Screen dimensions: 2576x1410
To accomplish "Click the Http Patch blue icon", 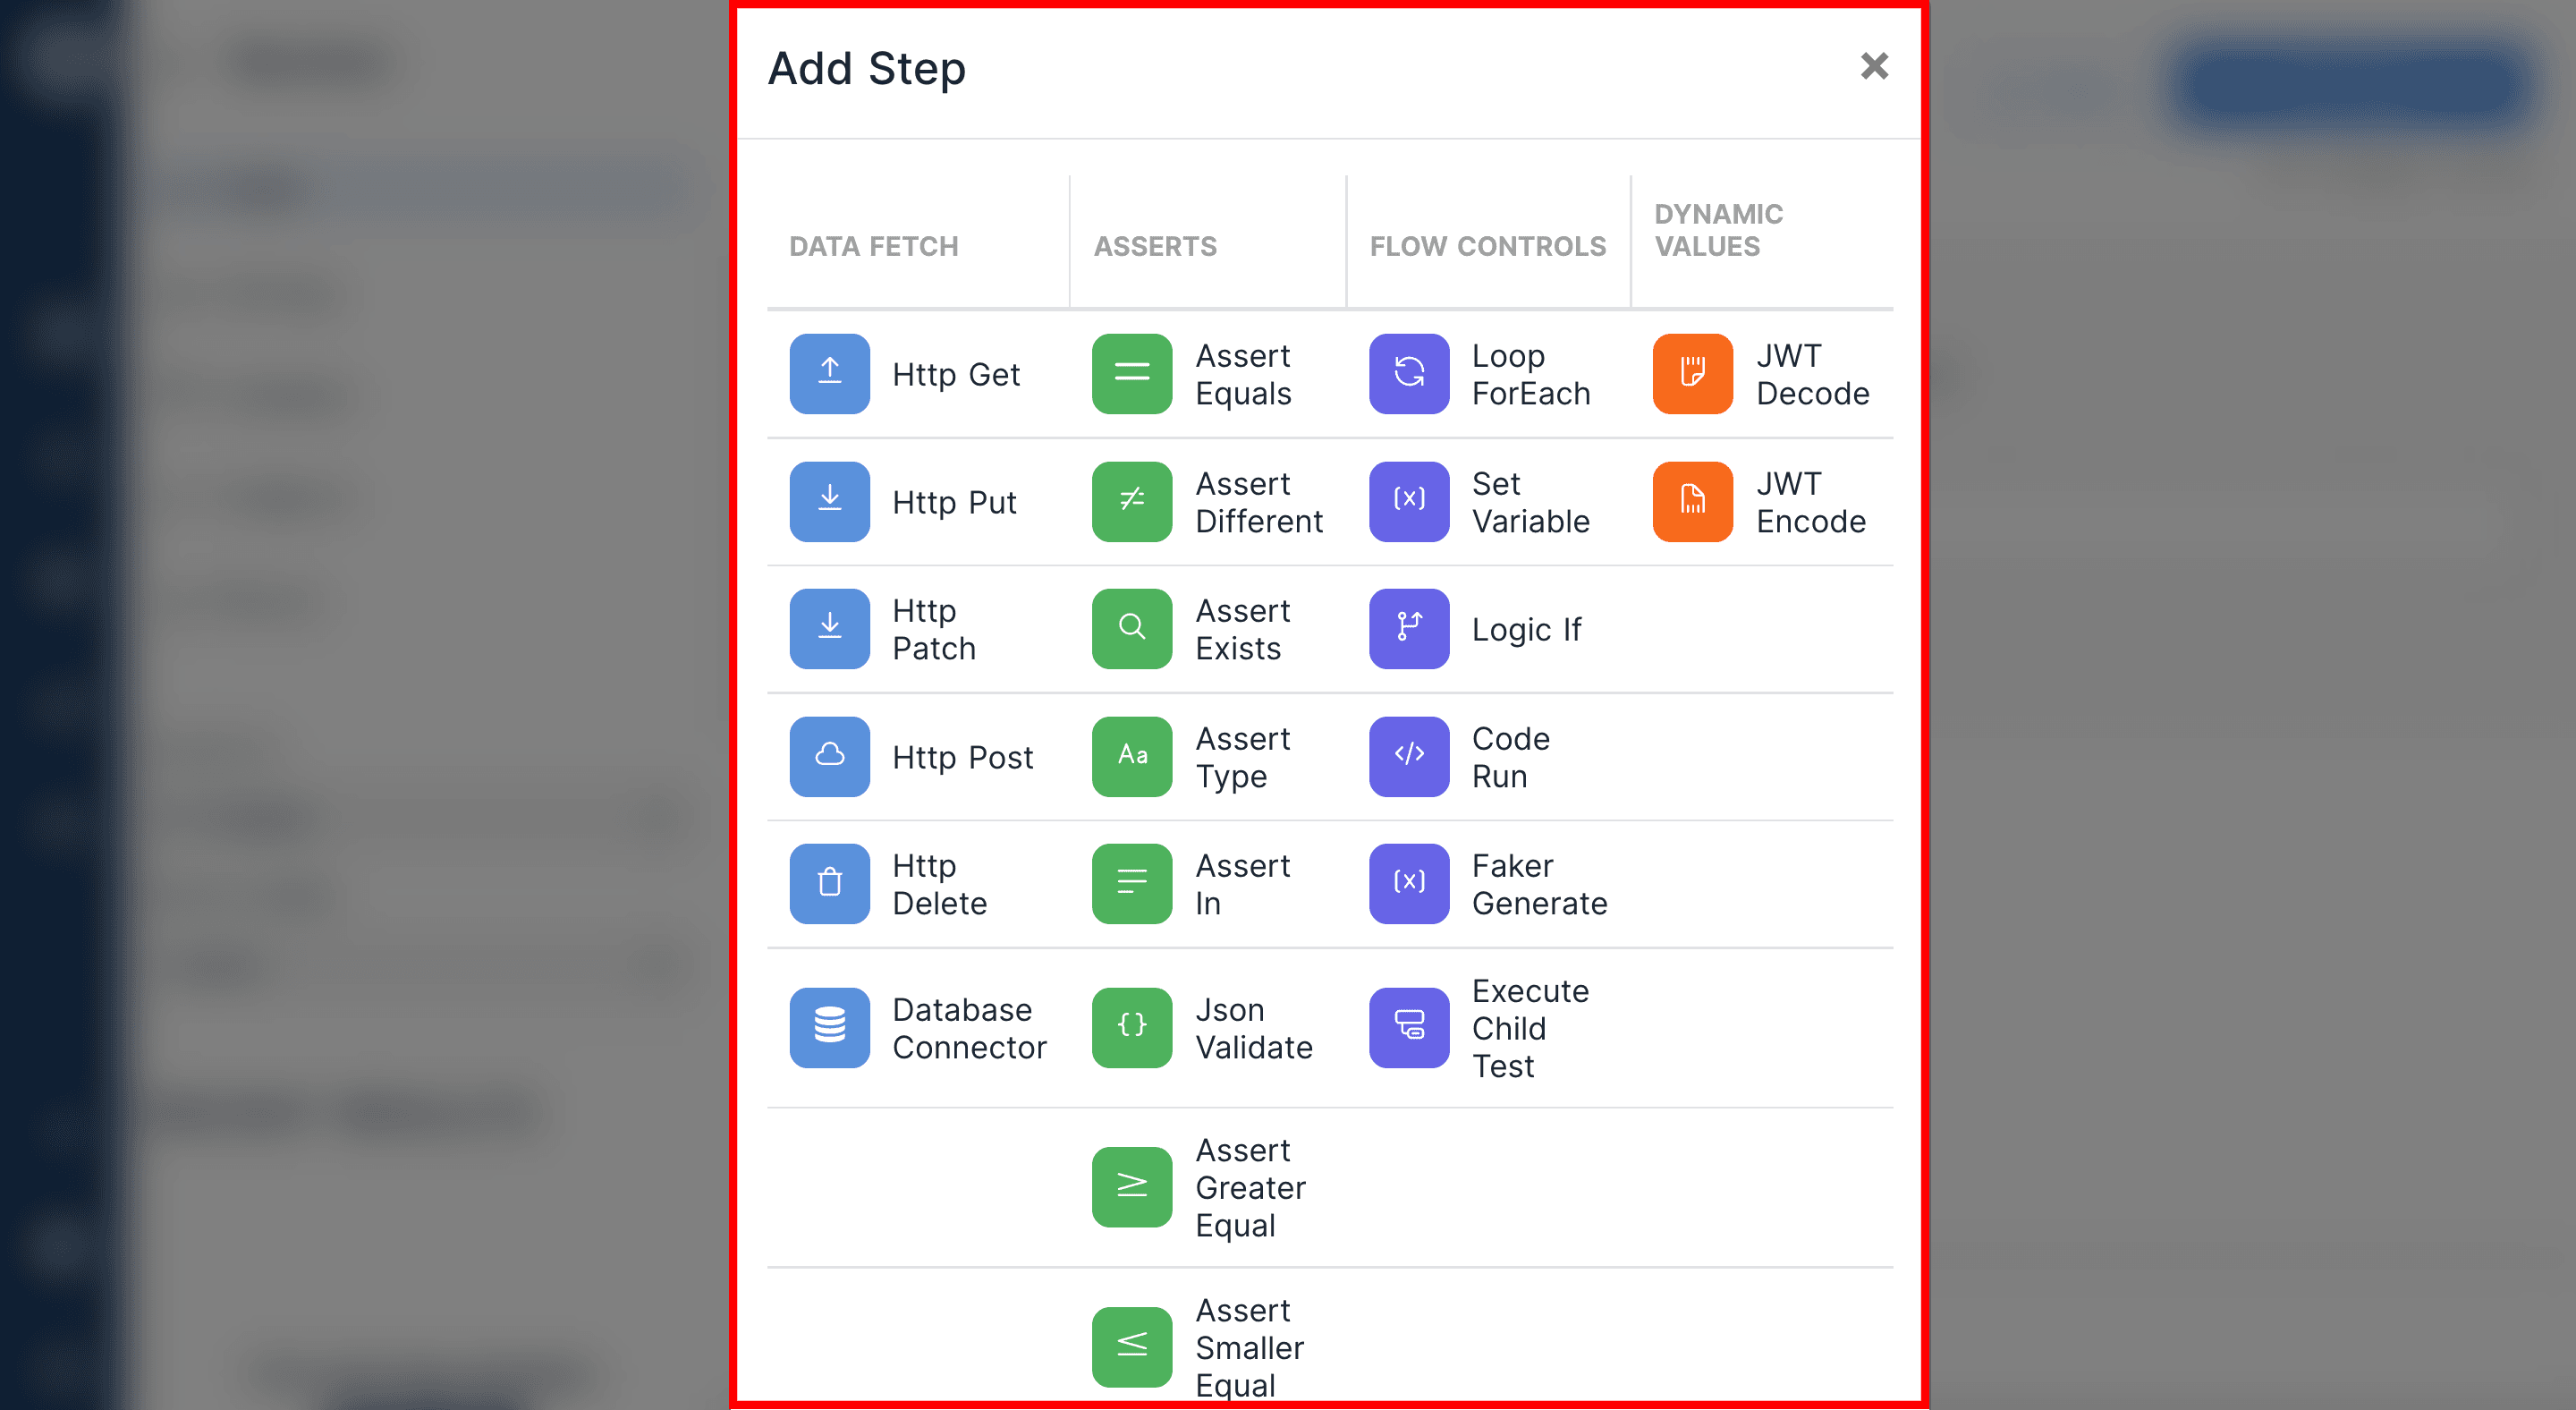I will 829,628.
